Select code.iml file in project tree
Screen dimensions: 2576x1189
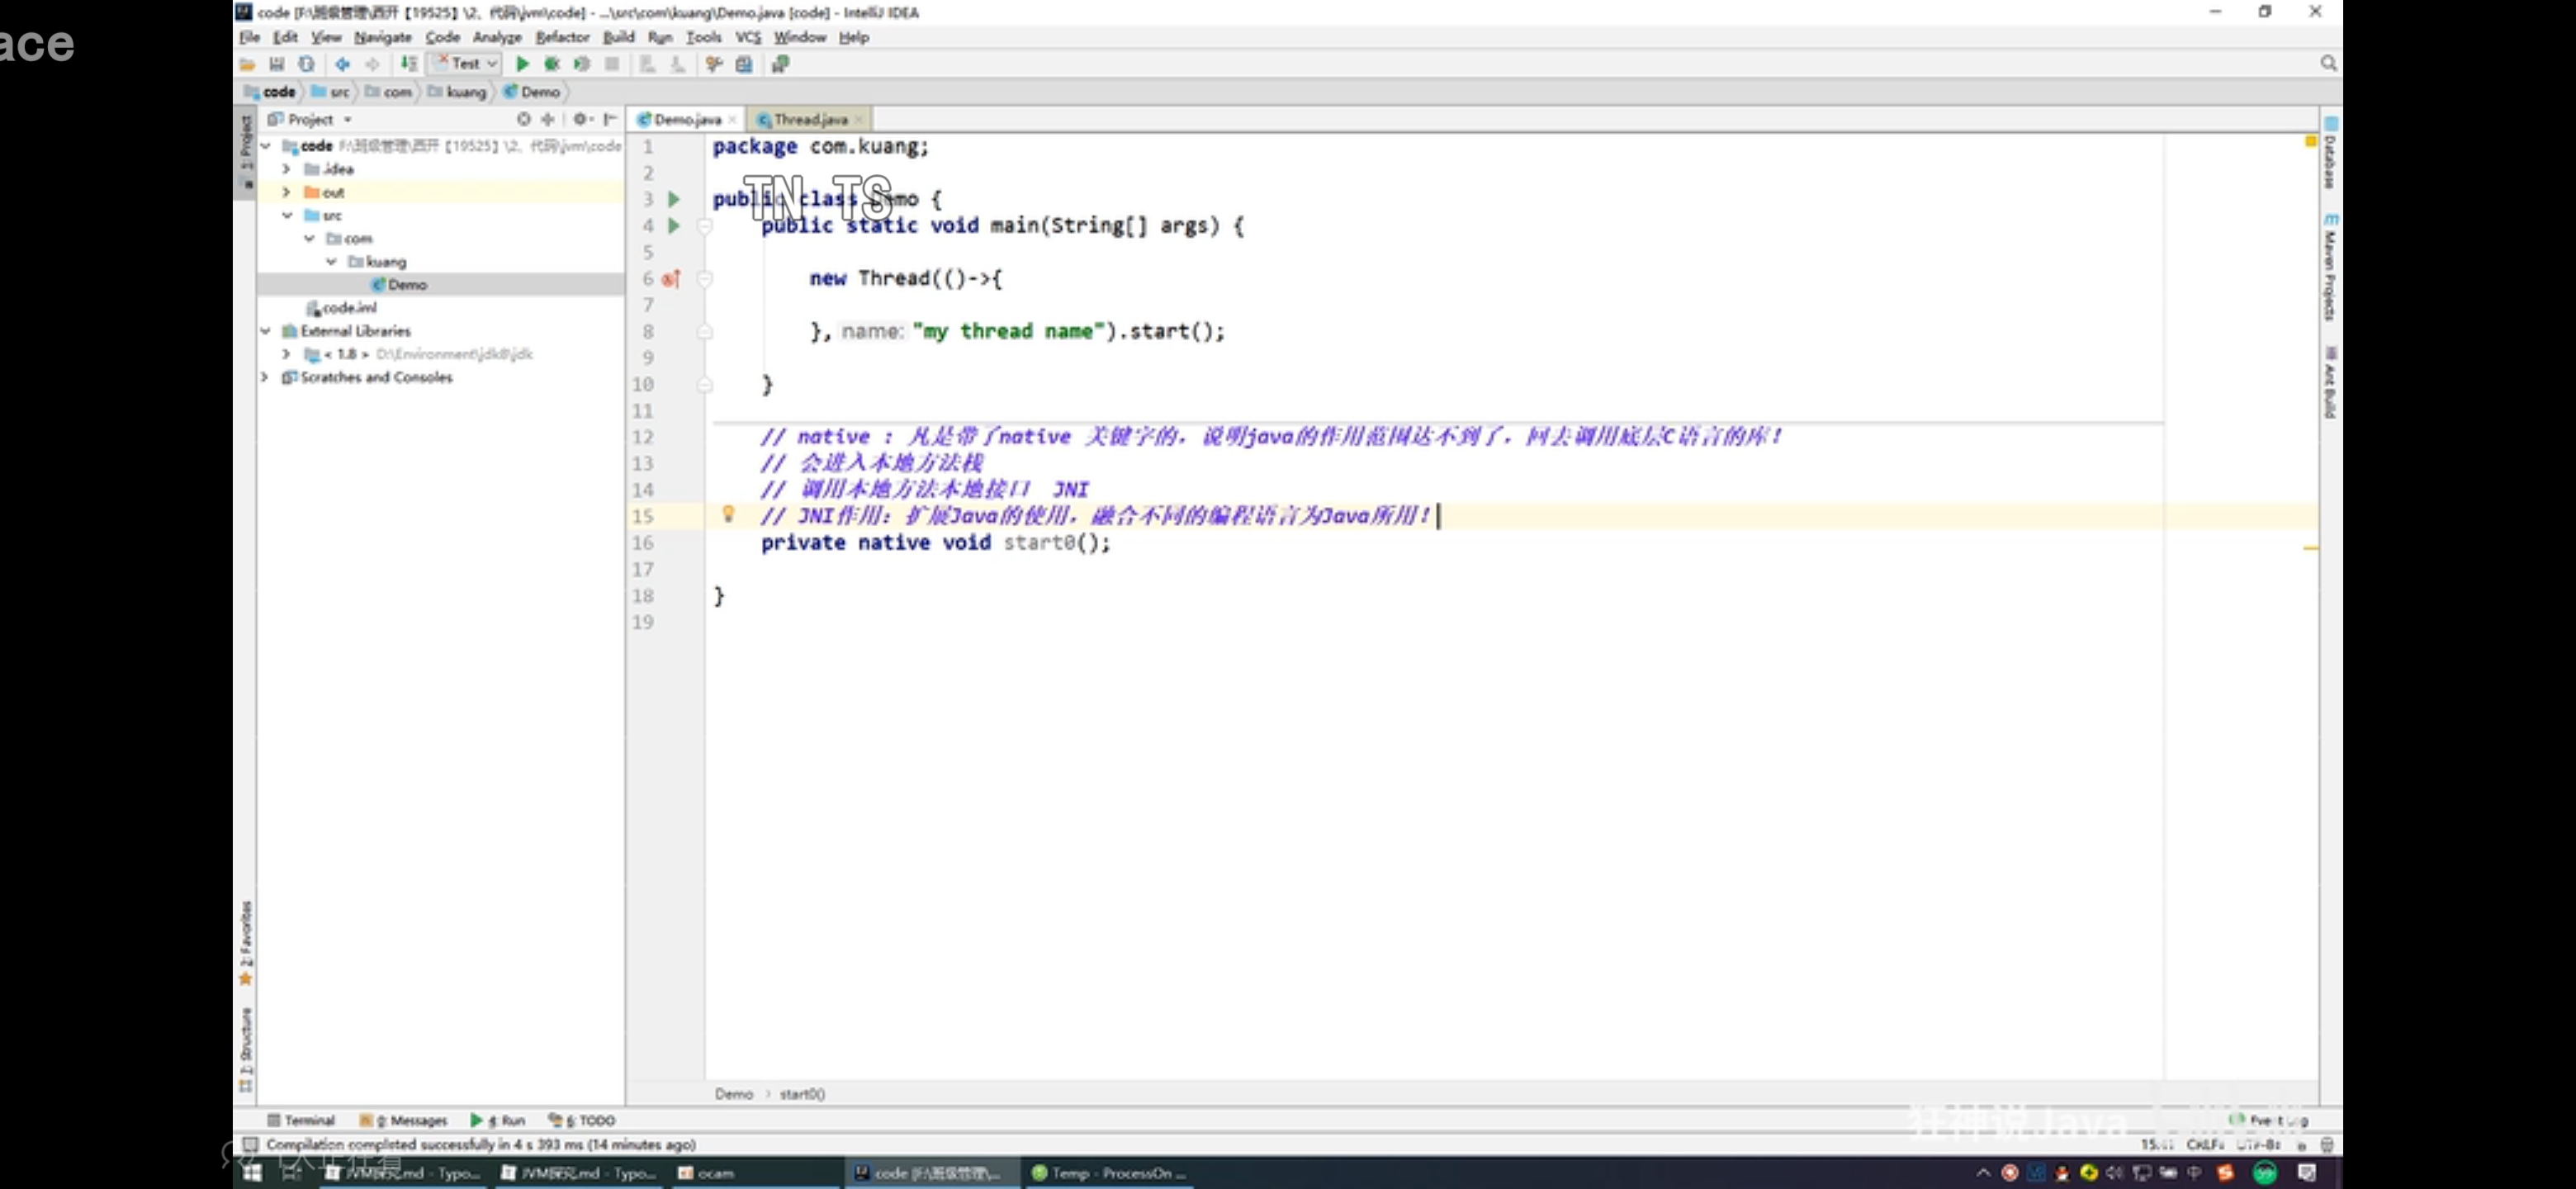pyautogui.click(x=349, y=308)
